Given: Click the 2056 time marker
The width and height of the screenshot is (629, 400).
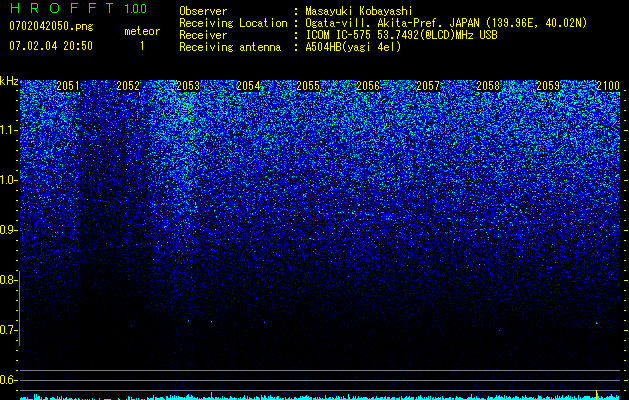Looking at the screenshot, I should point(368,85).
